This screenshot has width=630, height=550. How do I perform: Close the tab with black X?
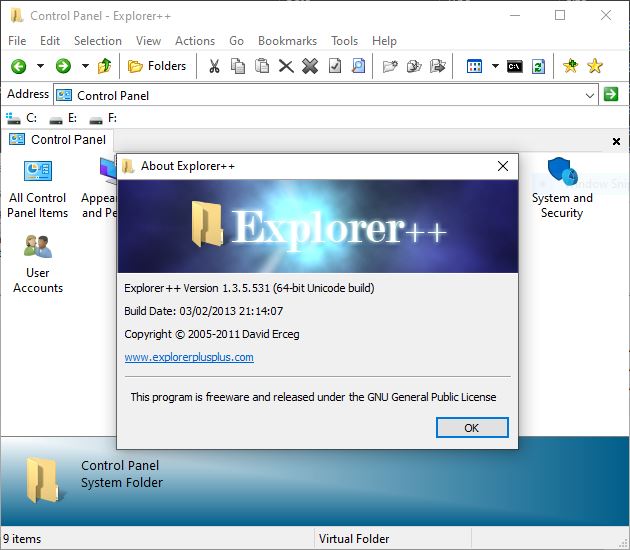click(x=616, y=141)
